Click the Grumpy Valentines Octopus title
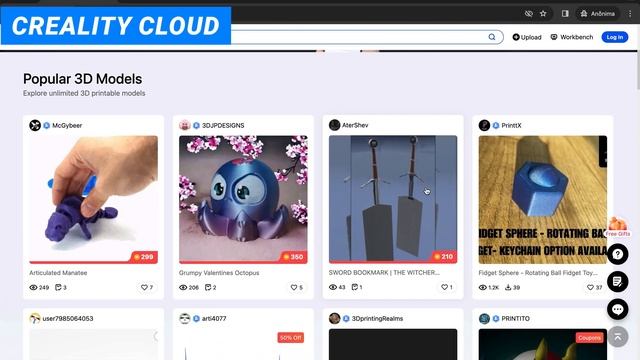The width and height of the screenshot is (640, 360). 219,273
